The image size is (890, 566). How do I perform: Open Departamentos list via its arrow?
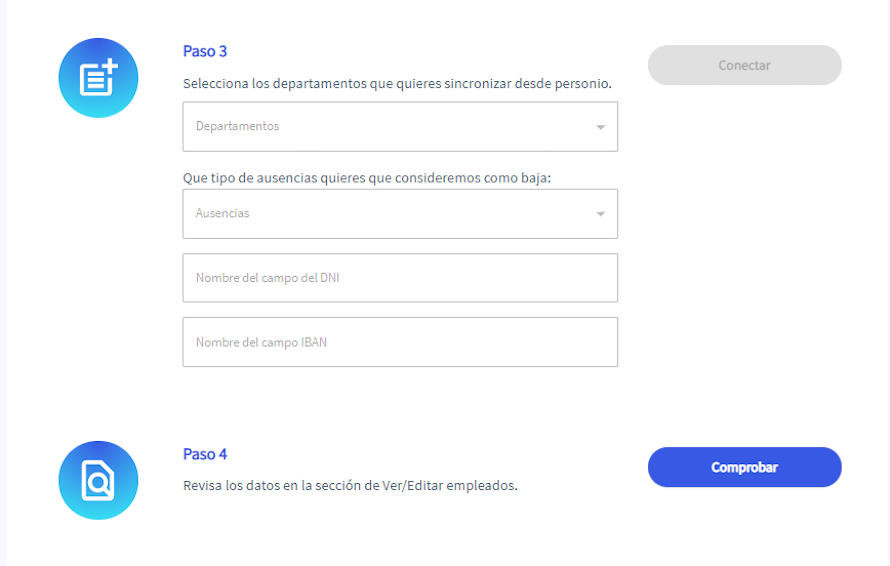coord(601,127)
